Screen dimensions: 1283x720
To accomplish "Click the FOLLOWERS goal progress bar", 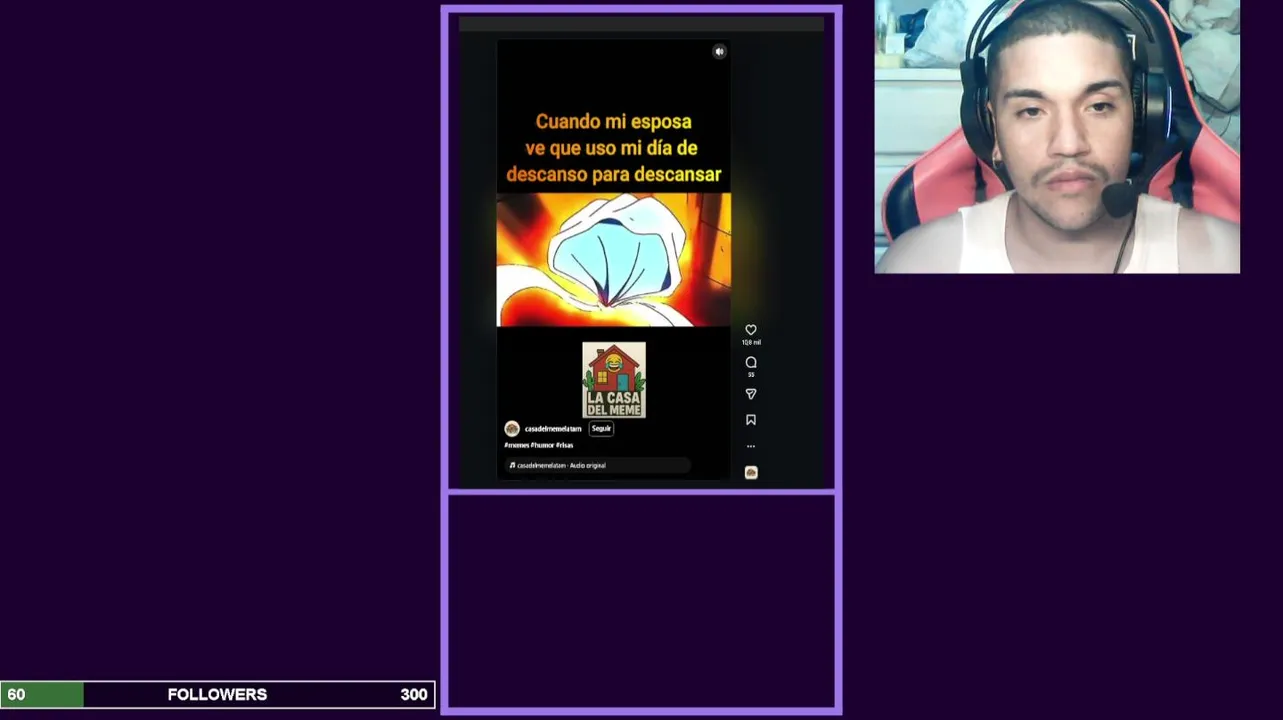I will tap(218, 694).
